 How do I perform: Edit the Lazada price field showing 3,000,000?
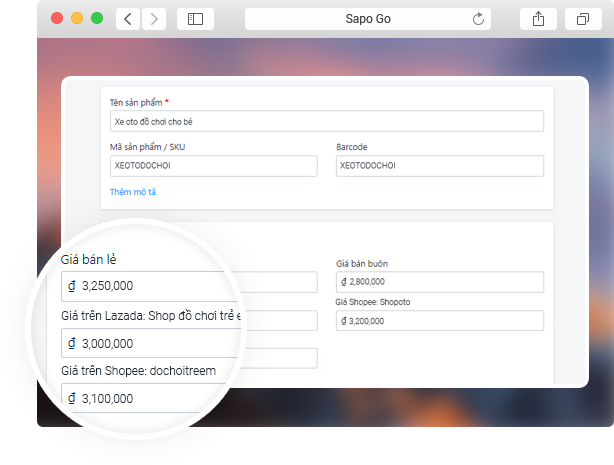click(150, 343)
